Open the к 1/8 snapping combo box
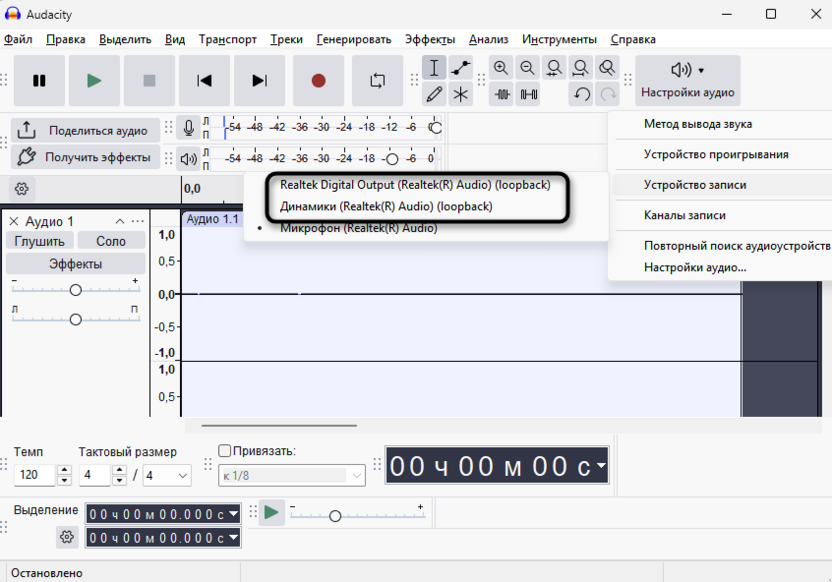Screen dimensions: 832x582 click(292, 475)
